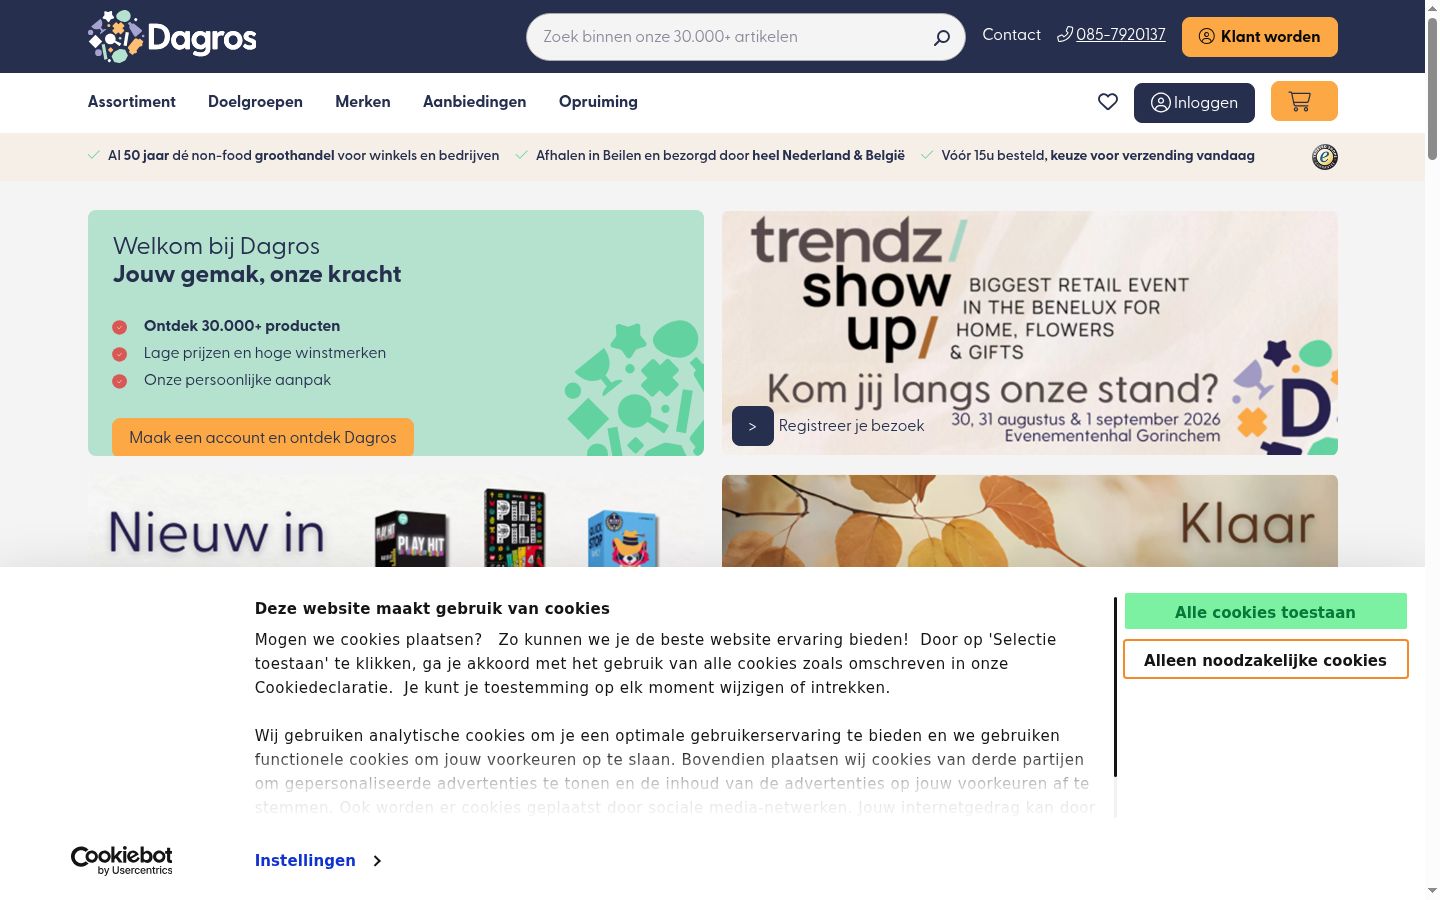Go to Aanbiedingen
Screen dimensions: 1440x900
pos(475,102)
